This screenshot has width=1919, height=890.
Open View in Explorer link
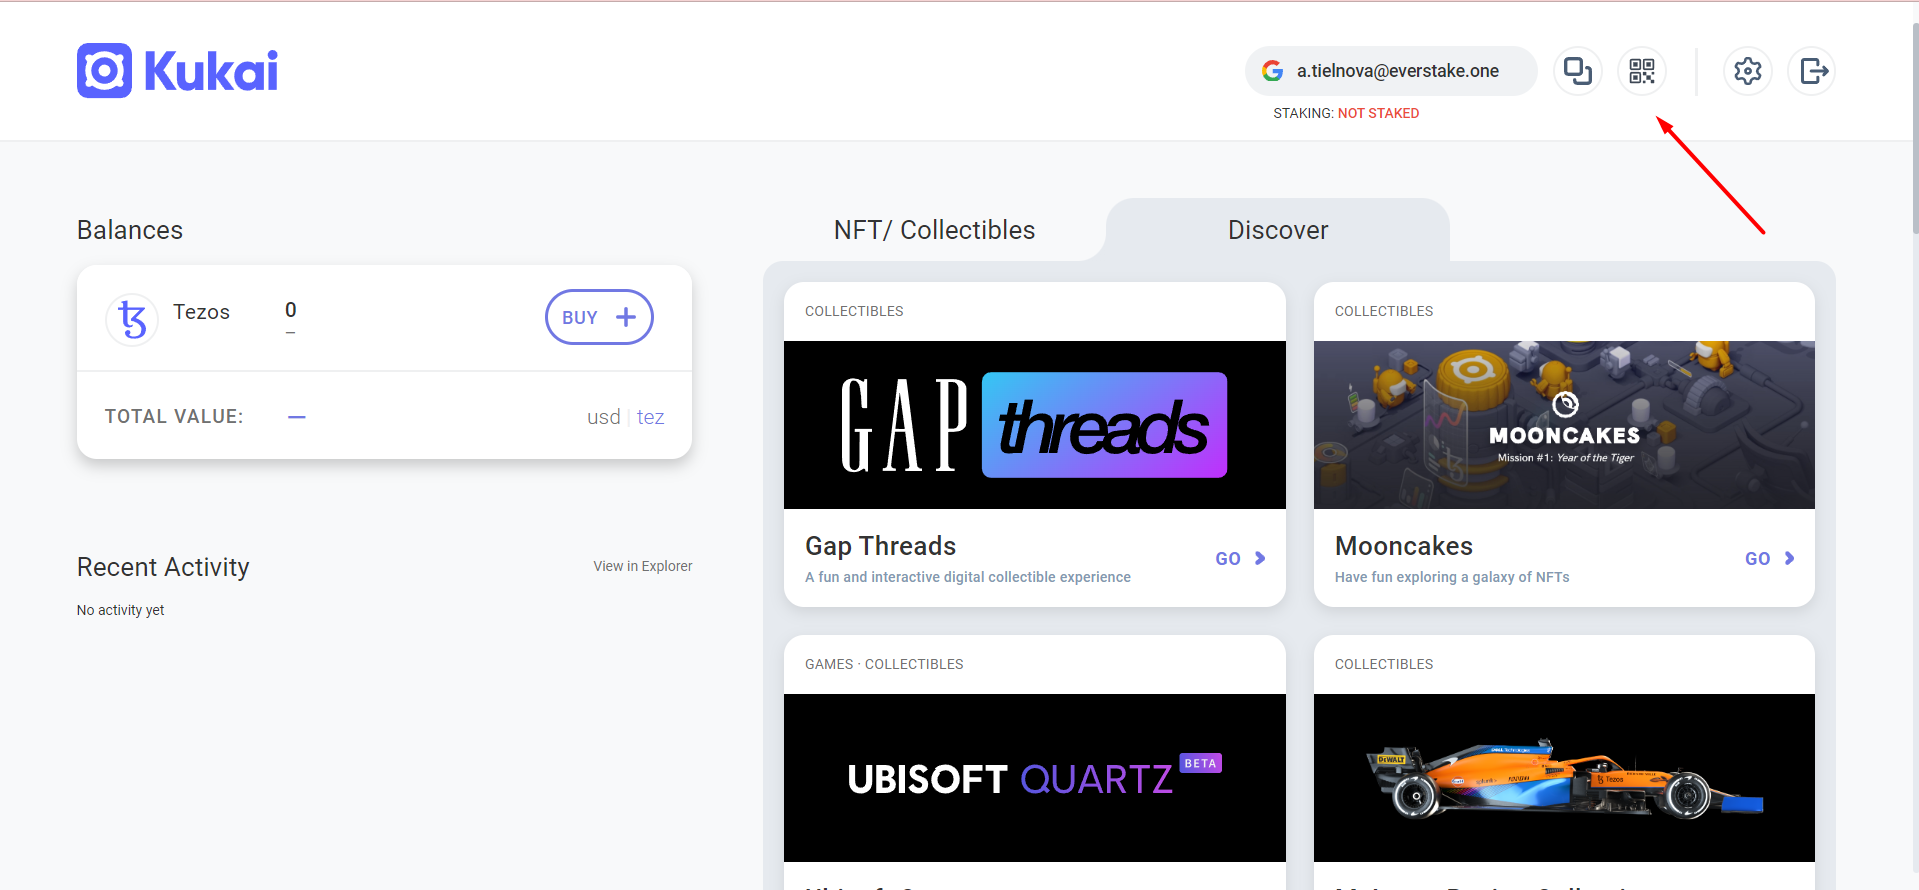click(x=642, y=566)
